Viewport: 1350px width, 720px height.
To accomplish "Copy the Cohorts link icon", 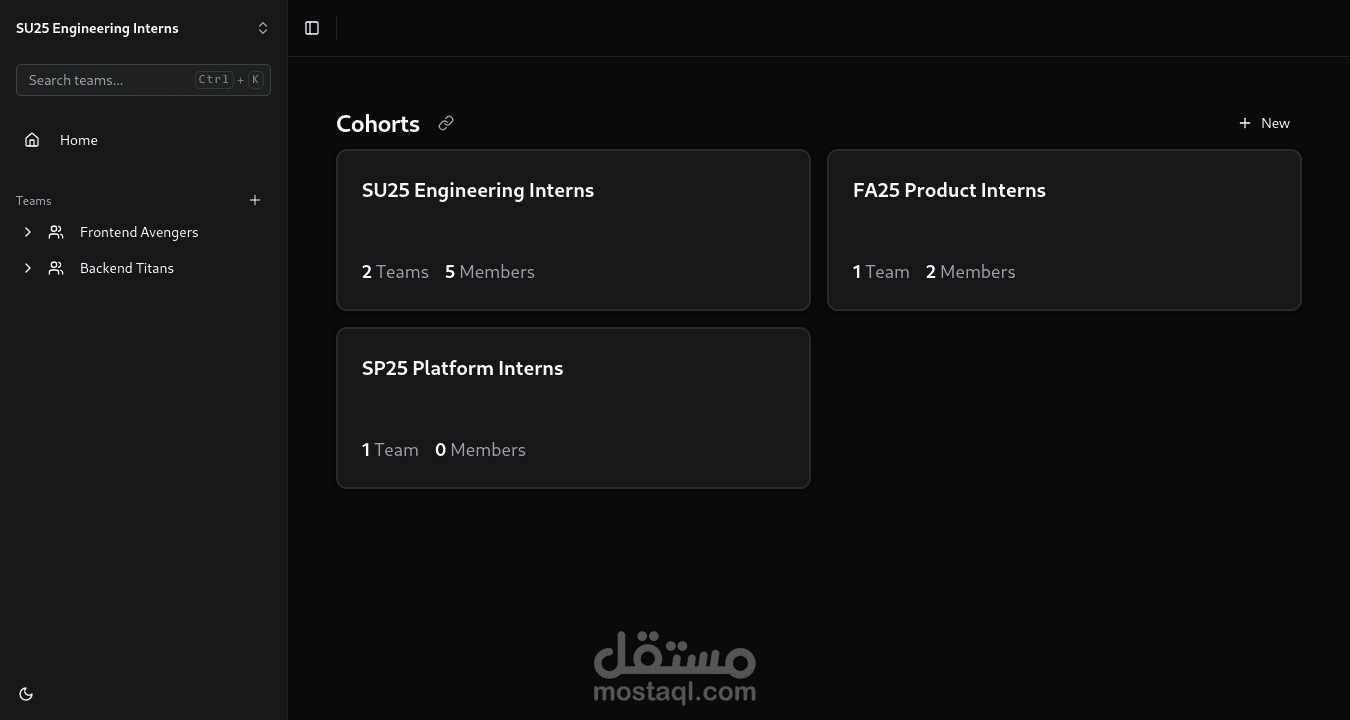I will [x=446, y=123].
